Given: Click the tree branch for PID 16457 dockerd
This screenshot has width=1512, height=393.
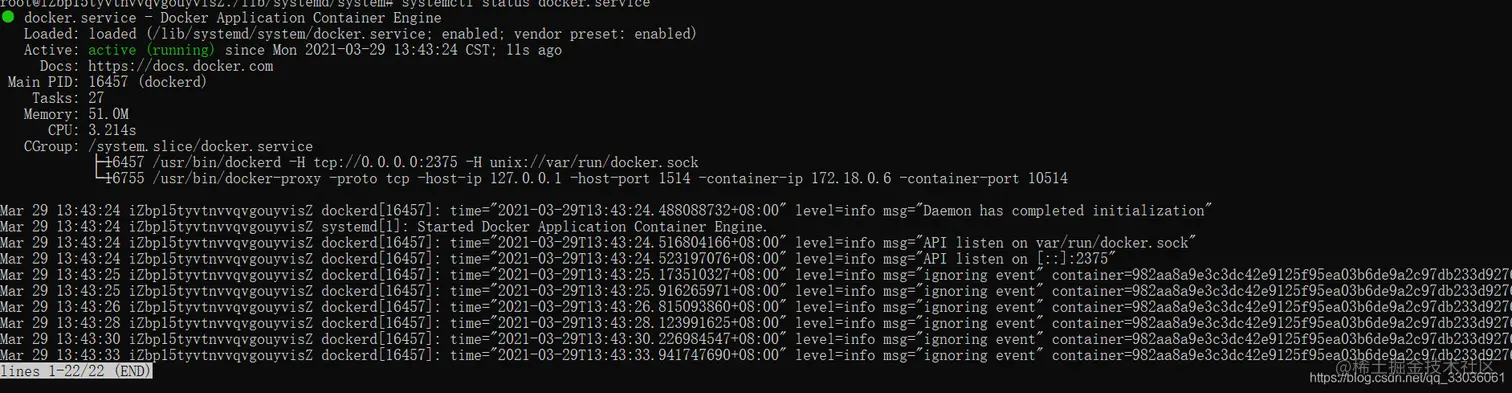Looking at the screenshot, I should coord(395,162).
